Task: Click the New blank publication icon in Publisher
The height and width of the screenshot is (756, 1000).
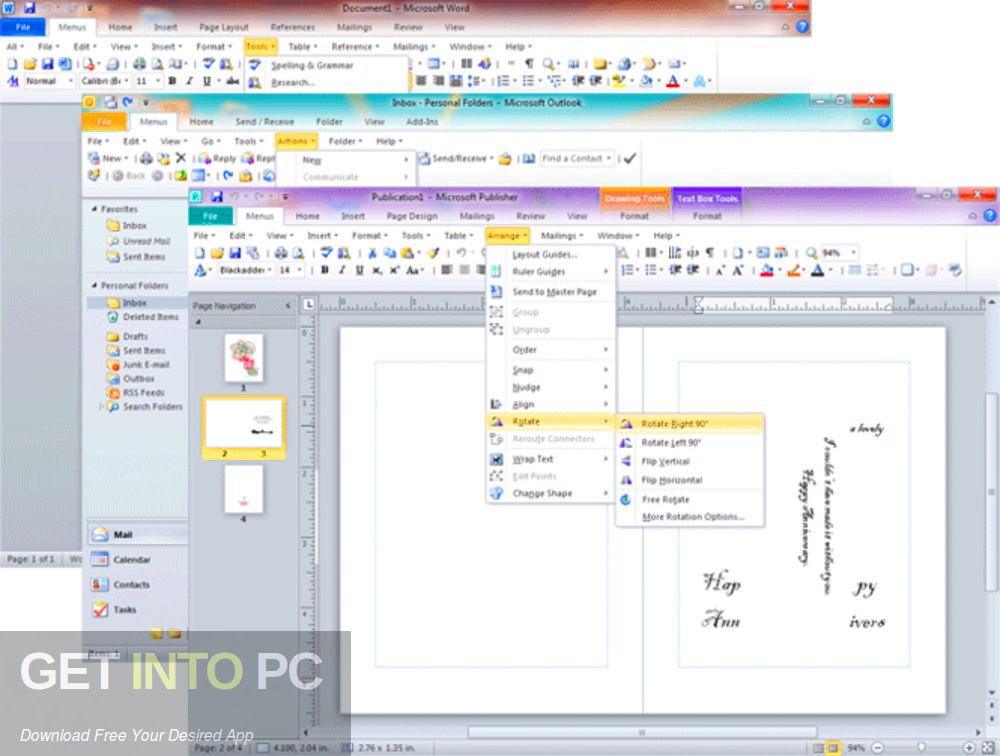Action: (200, 253)
